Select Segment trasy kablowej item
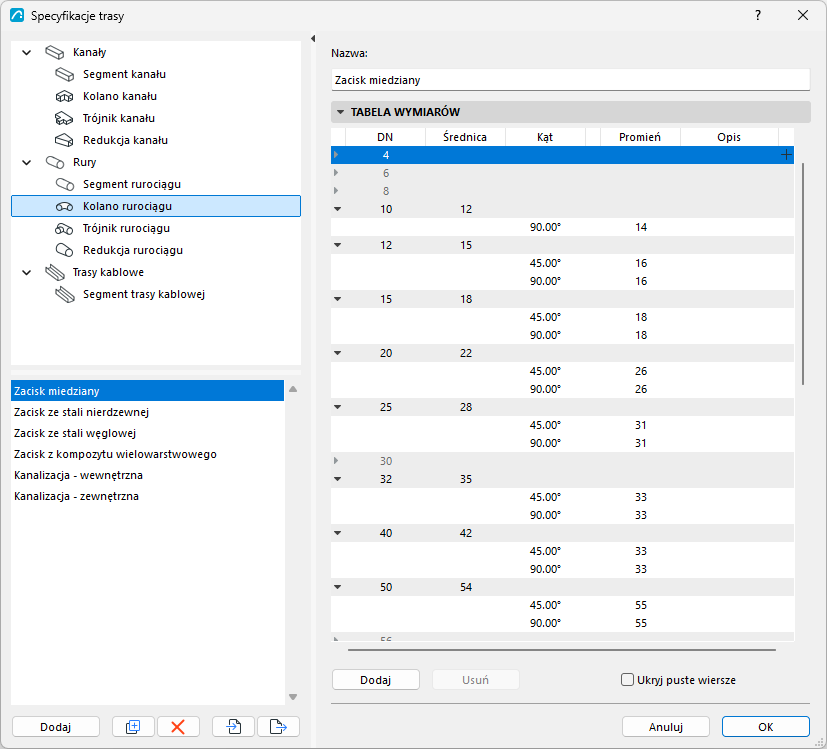Viewport: 827px width, 749px height. click(x=143, y=294)
